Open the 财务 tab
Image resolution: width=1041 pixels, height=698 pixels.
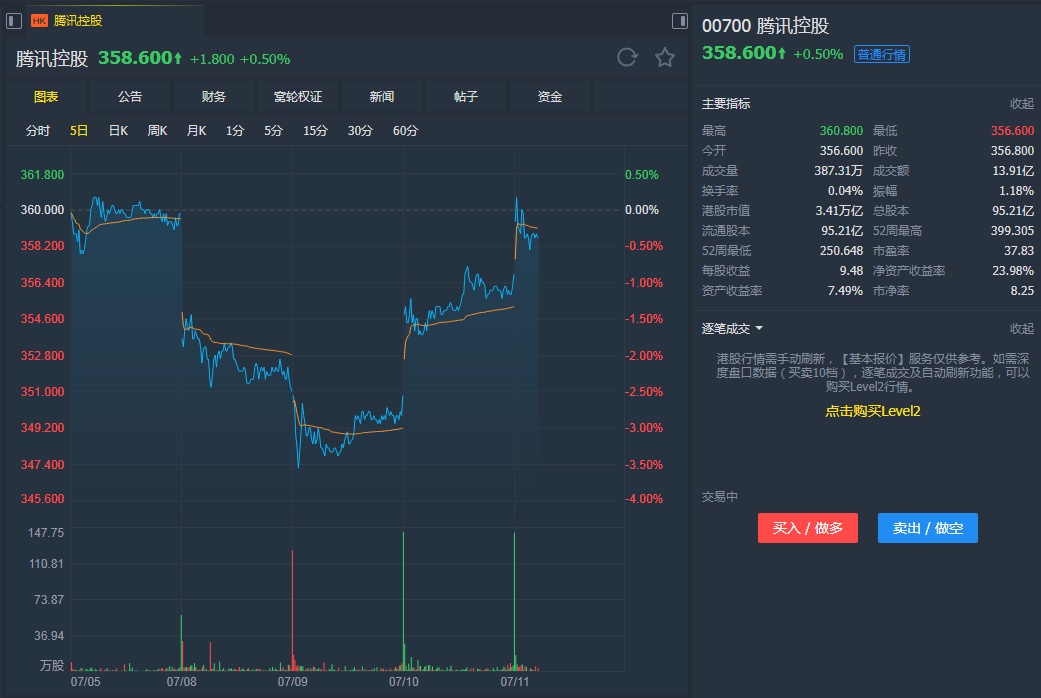213,97
